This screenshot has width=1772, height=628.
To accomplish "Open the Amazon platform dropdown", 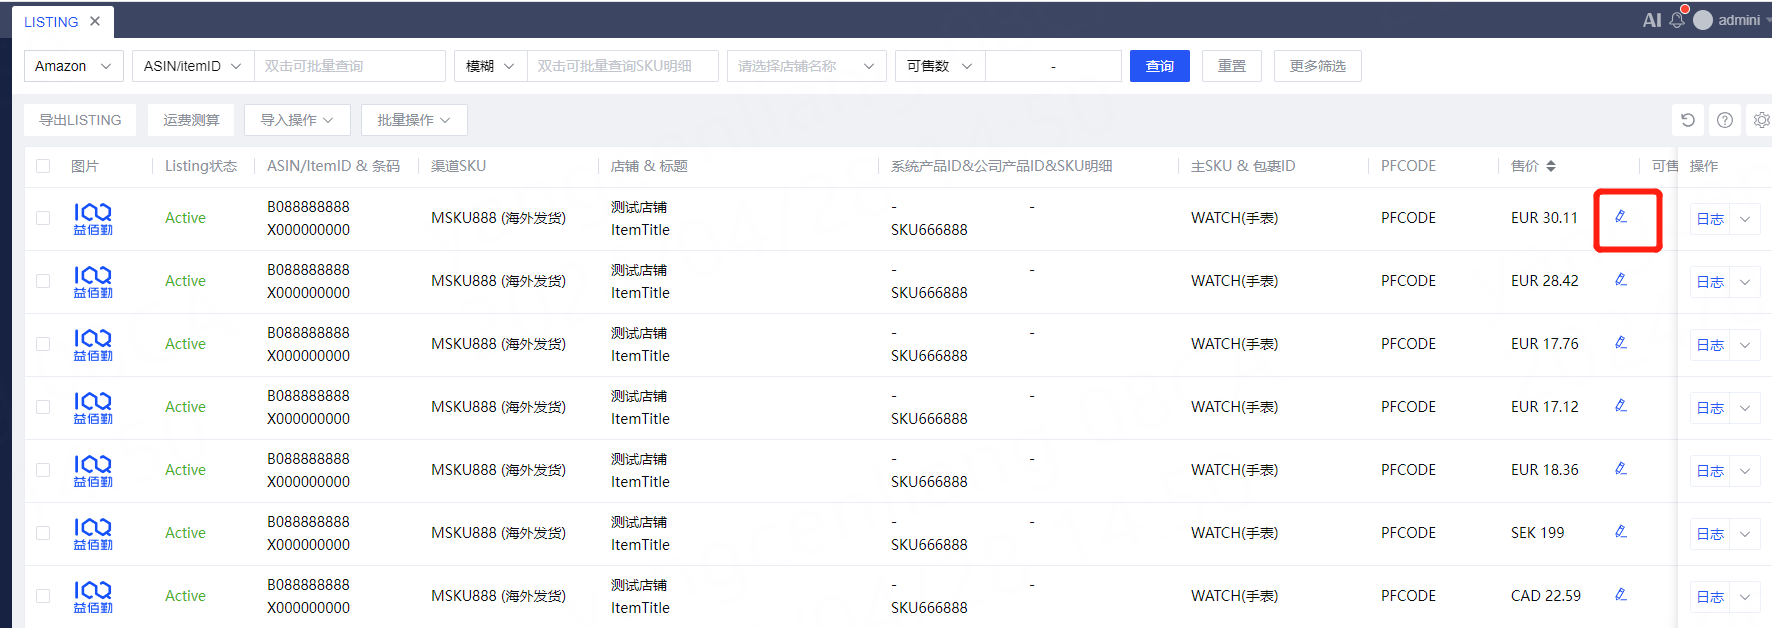I will pos(74,66).
